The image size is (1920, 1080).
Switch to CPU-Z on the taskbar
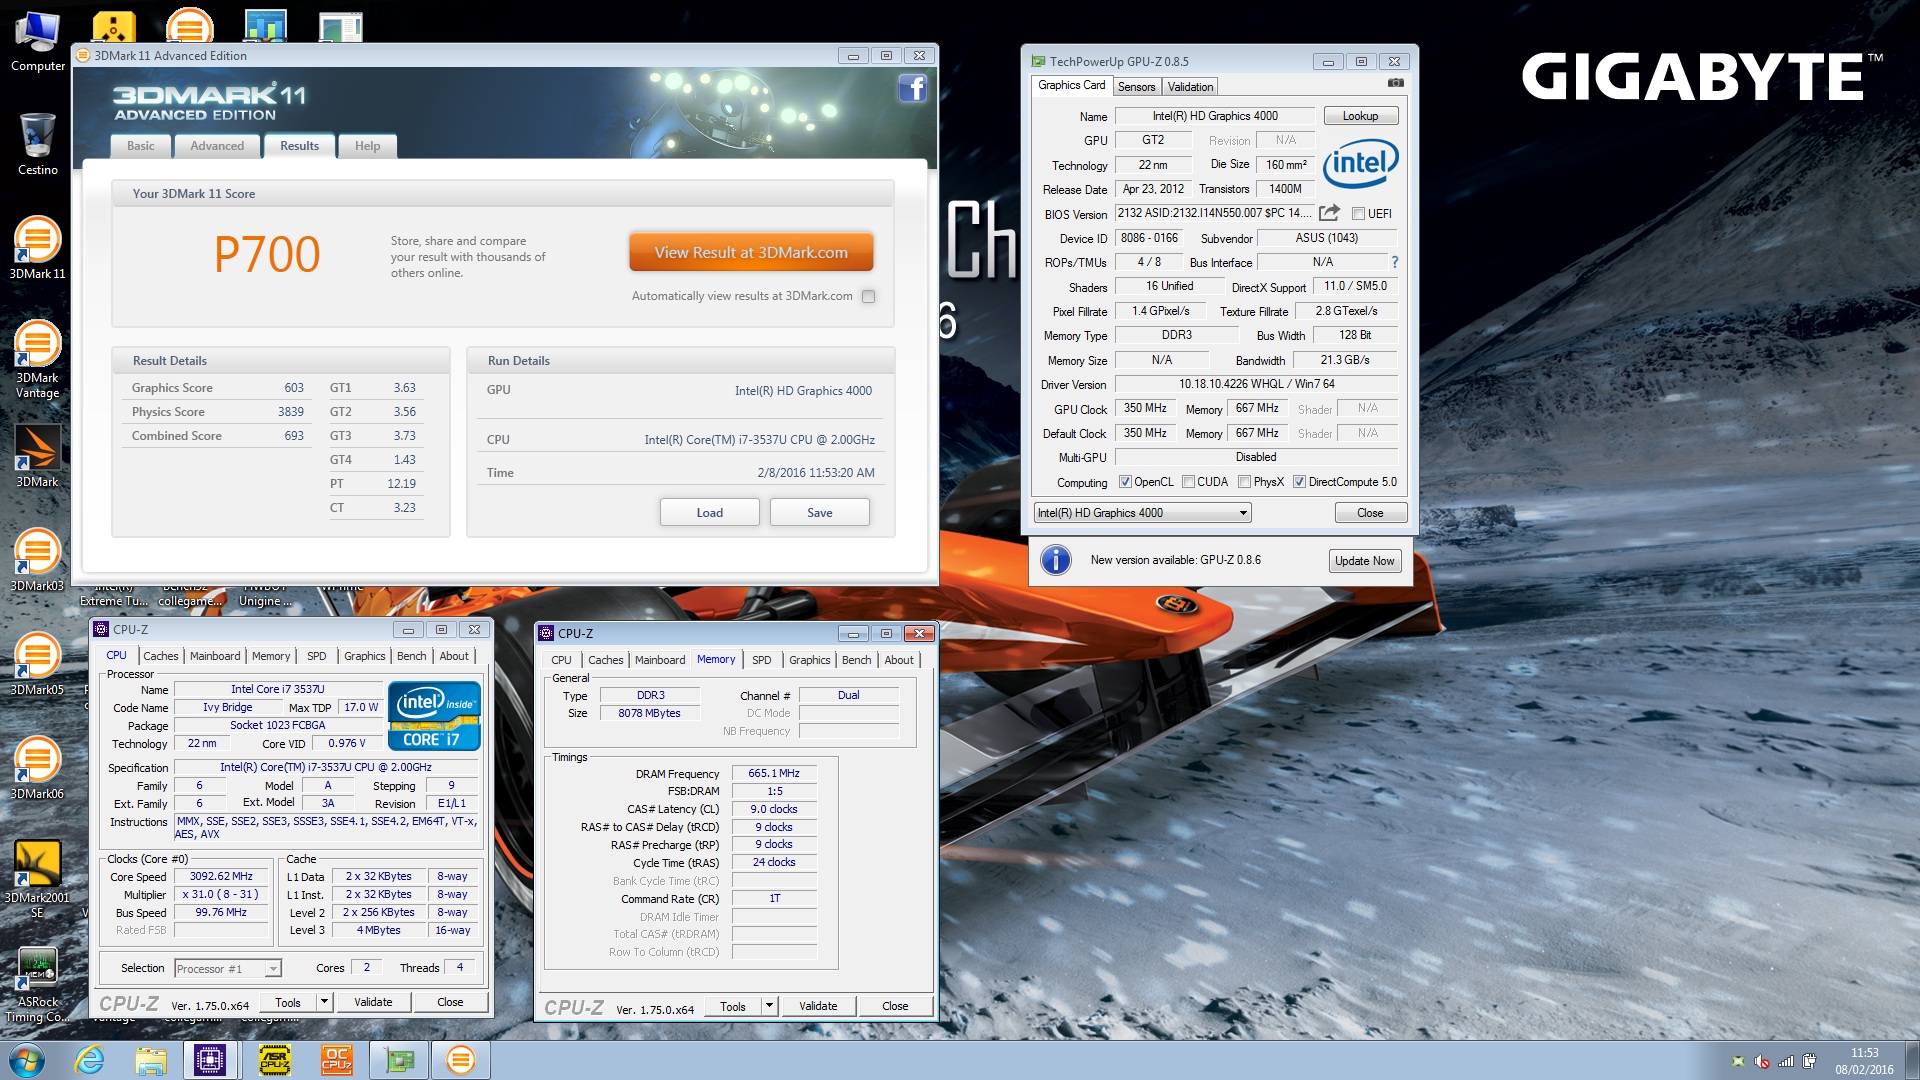[210, 1060]
